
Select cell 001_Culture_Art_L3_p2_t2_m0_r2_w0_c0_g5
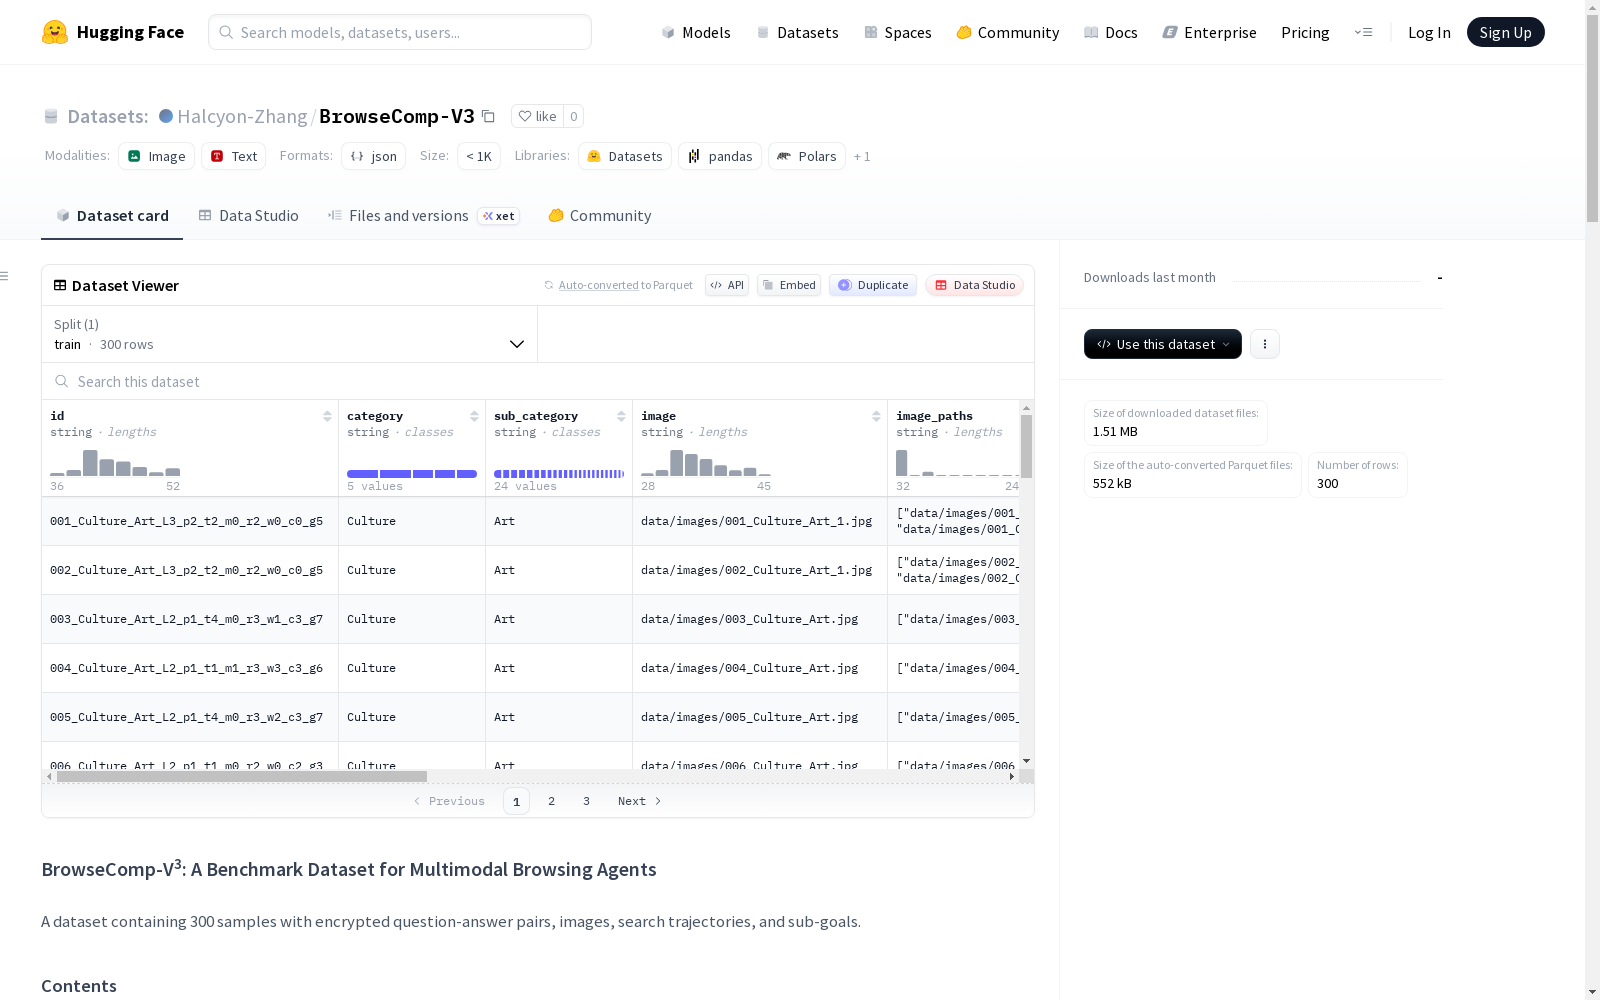[x=190, y=521]
